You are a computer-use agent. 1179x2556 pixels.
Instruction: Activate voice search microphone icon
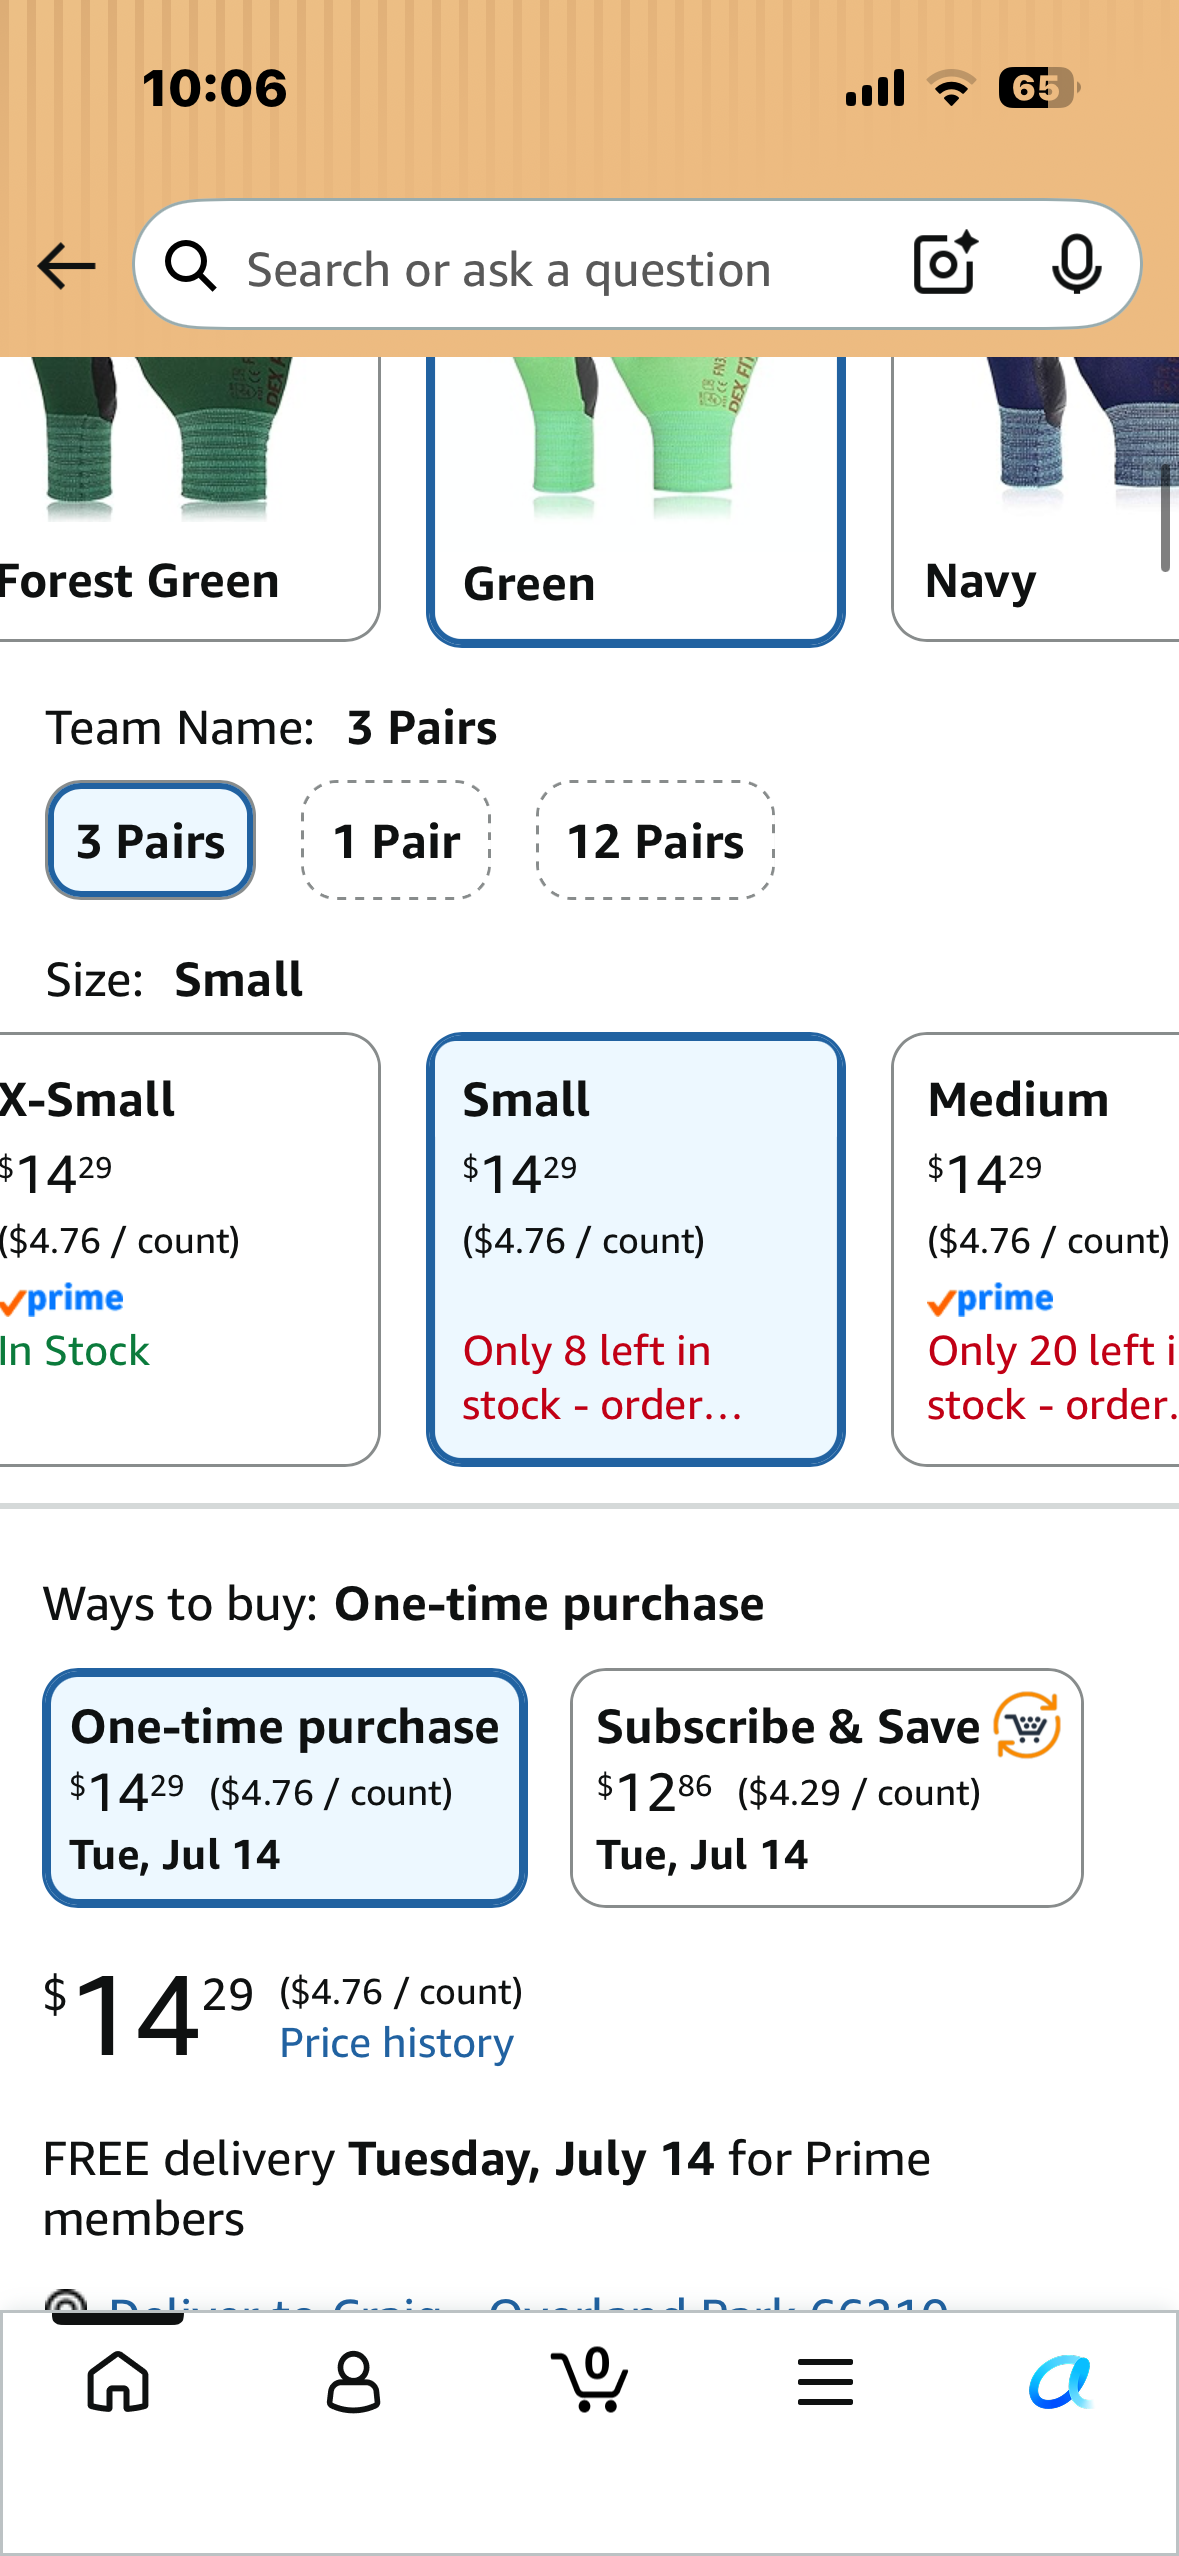(x=1077, y=265)
